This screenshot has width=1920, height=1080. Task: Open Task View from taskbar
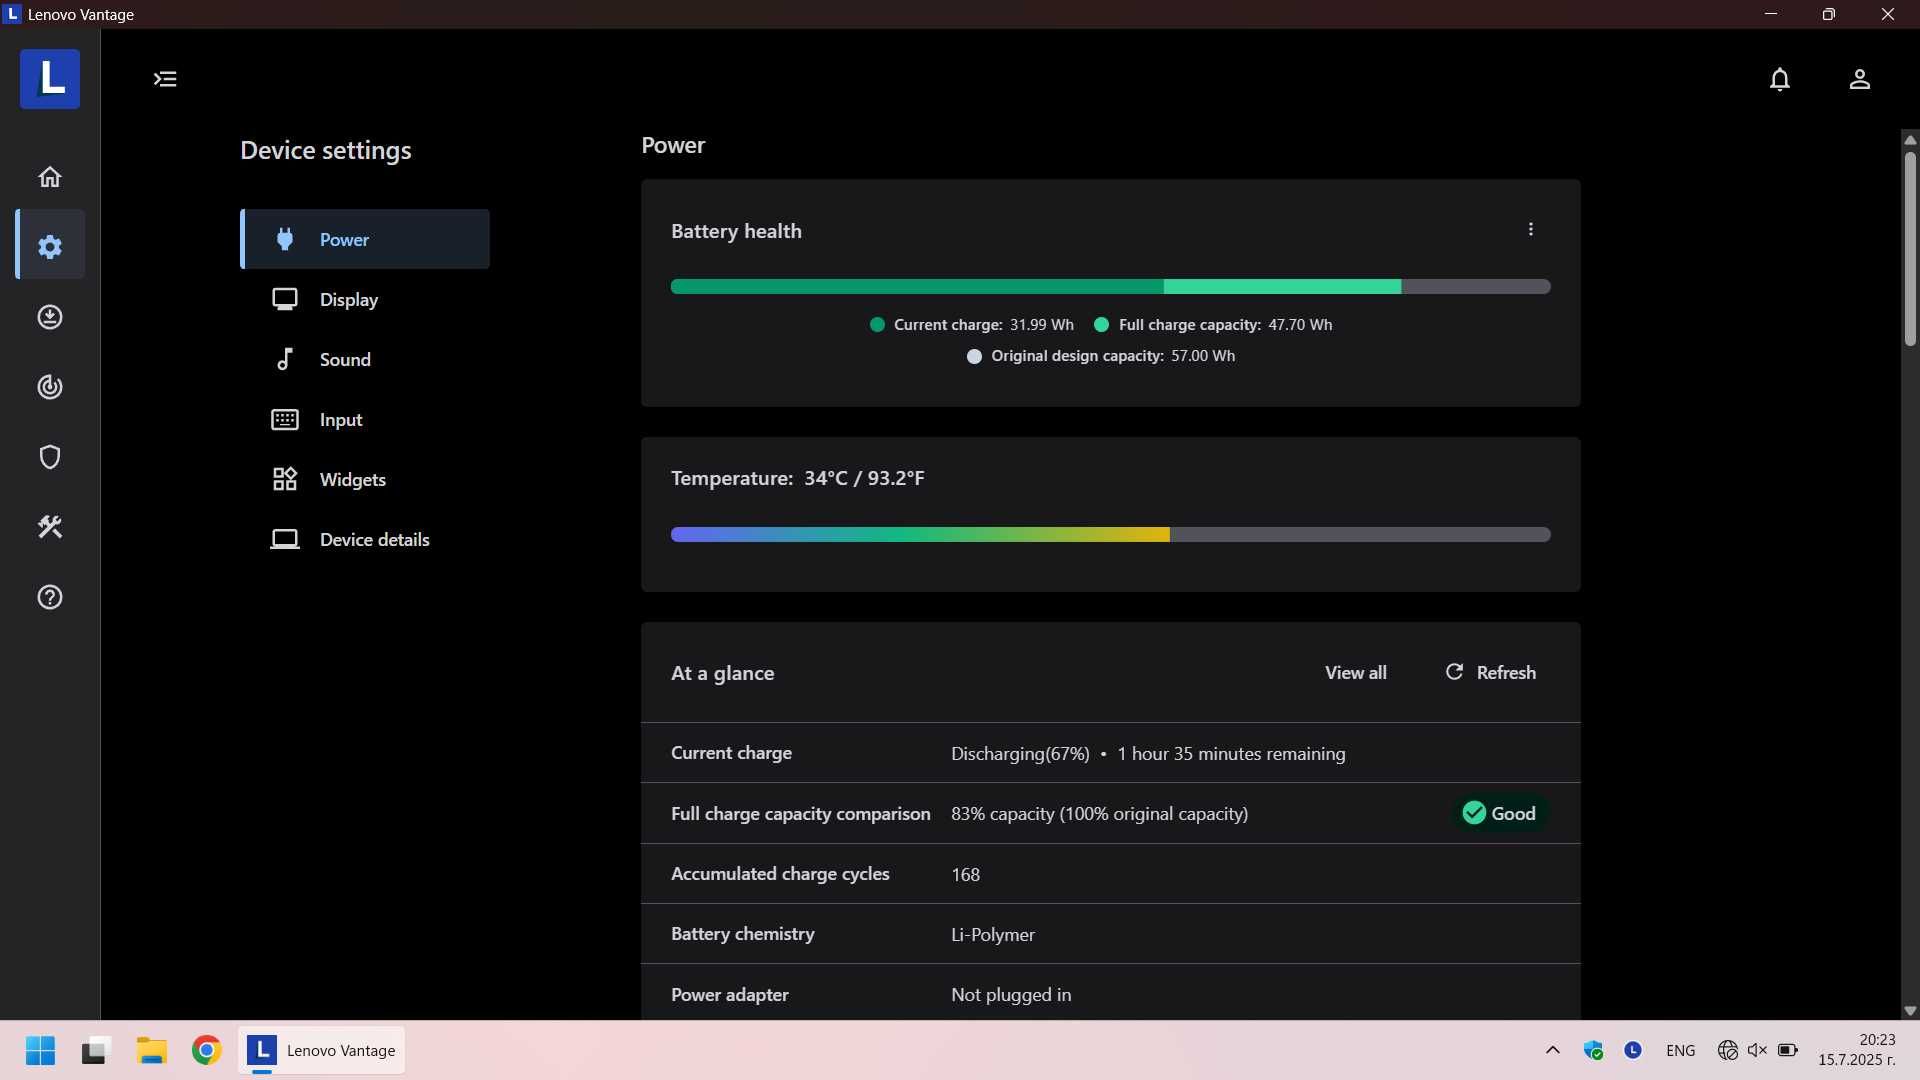click(x=95, y=1051)
